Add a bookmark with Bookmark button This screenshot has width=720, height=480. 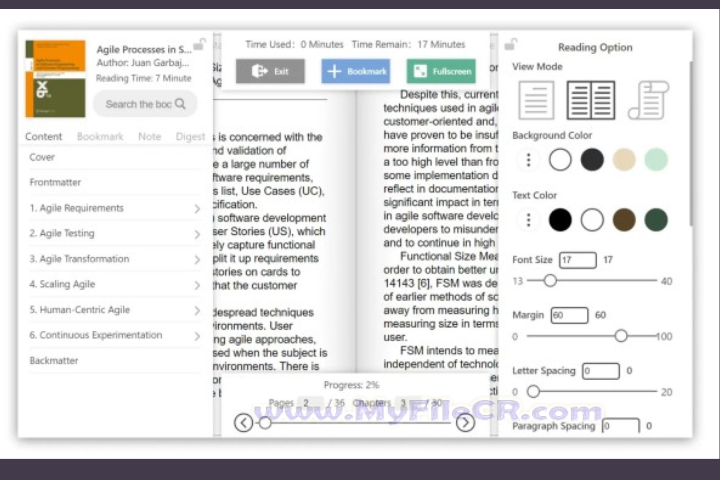(355, 71)
